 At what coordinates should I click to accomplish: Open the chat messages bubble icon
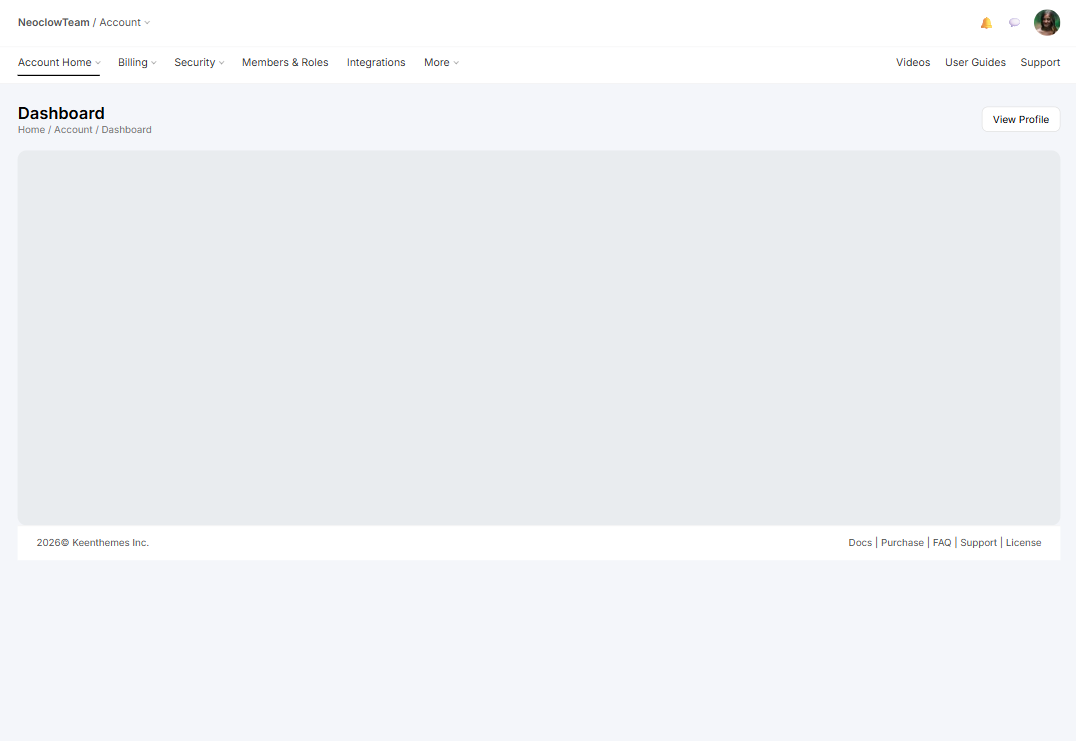(x=1014, y=23)
